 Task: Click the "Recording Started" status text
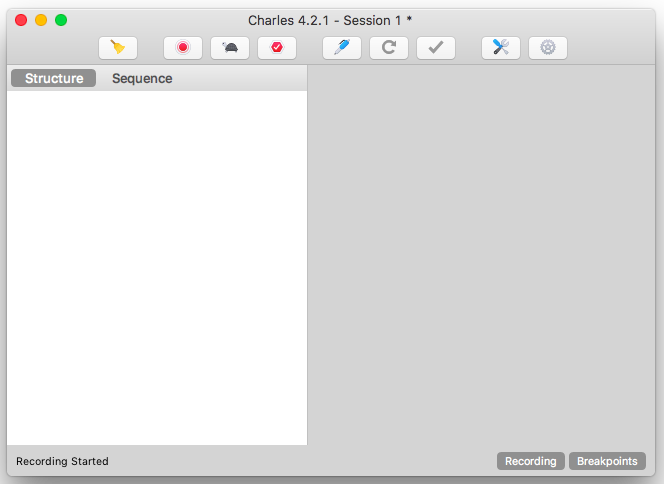coord(62,461)
